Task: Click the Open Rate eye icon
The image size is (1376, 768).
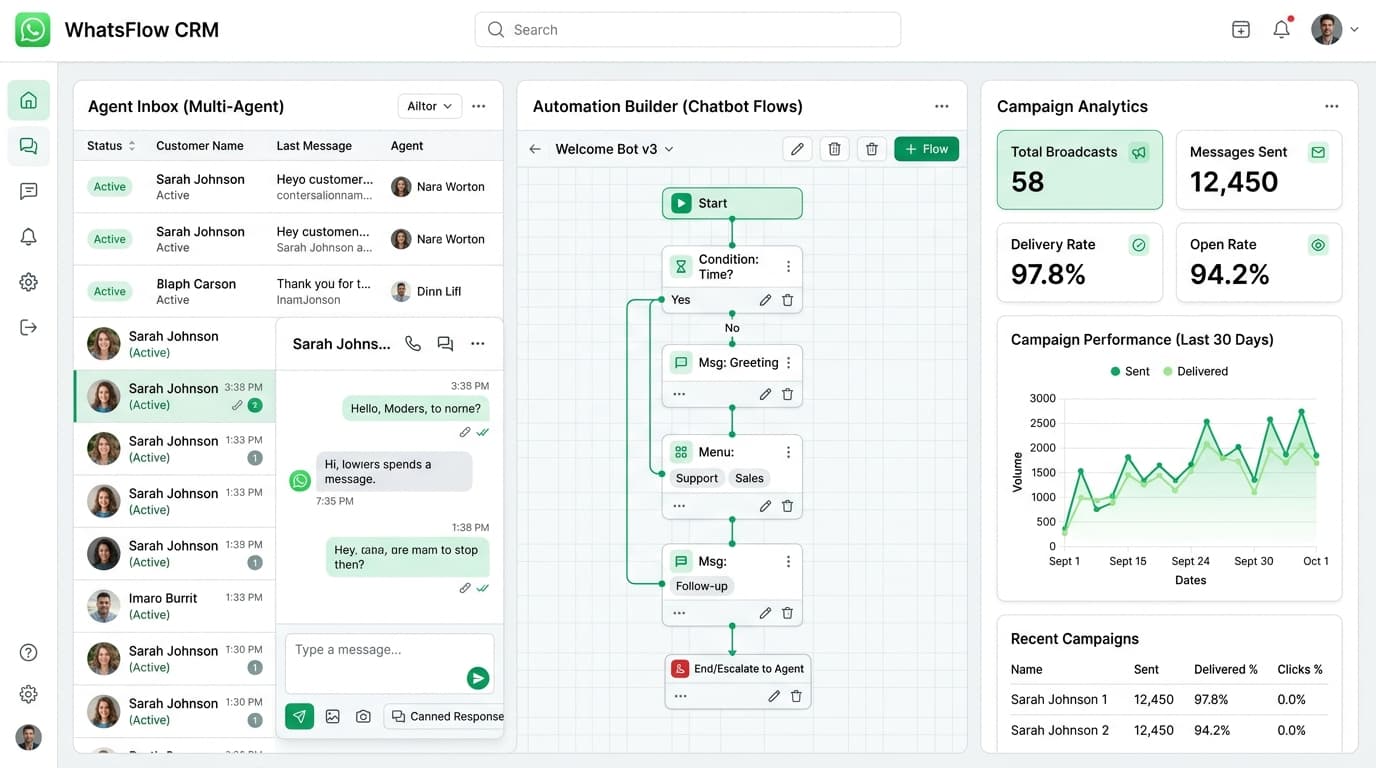Action: 1318,245
